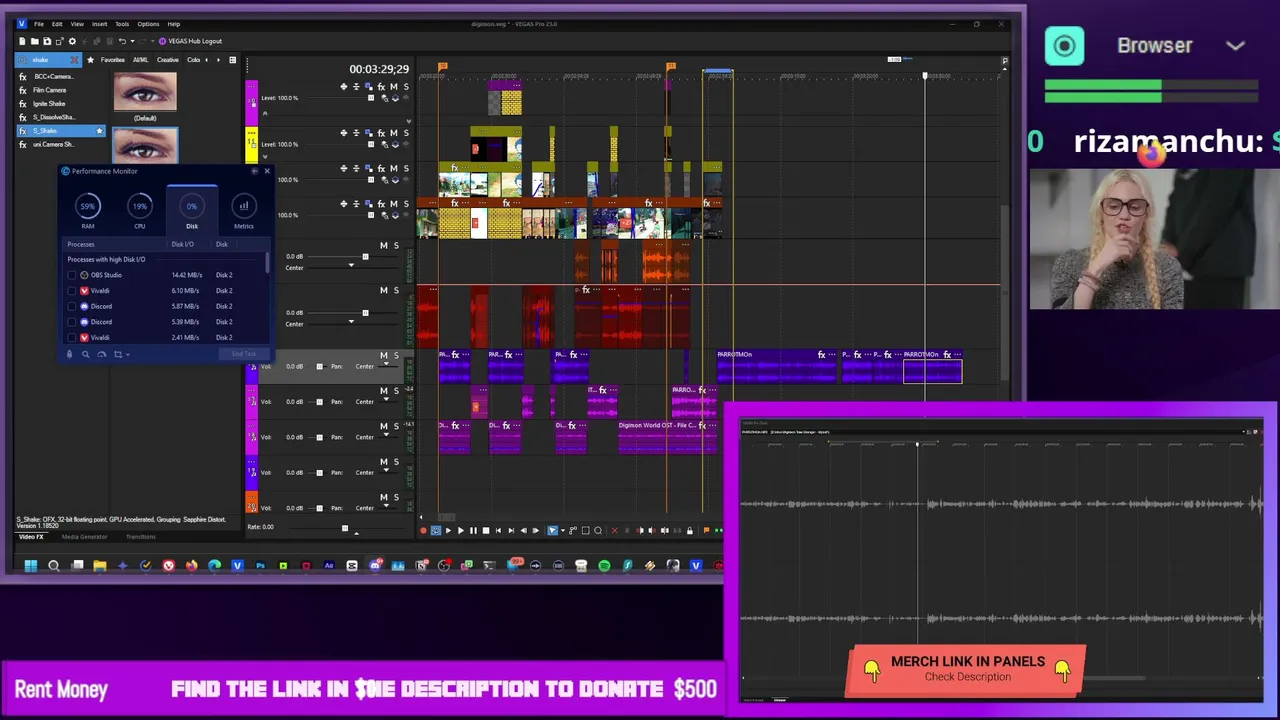Viewport: 1280px width, 720px height.
Task: Click Go to End transport button
Action: [x=511, y=531]
